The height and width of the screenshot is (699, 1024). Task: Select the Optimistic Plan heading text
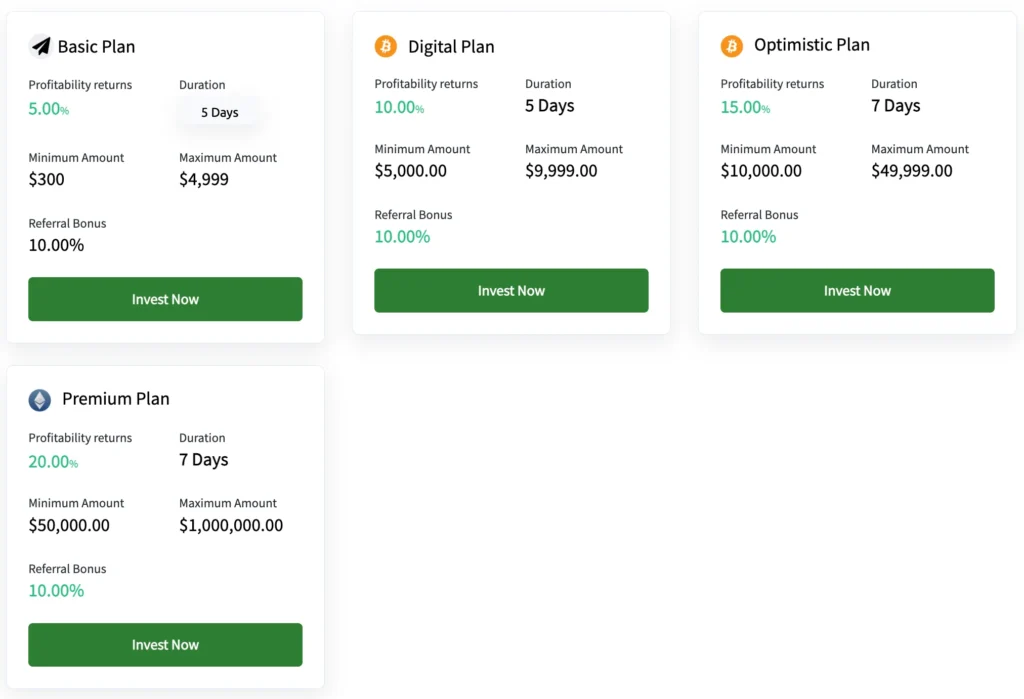pos(811,45)
